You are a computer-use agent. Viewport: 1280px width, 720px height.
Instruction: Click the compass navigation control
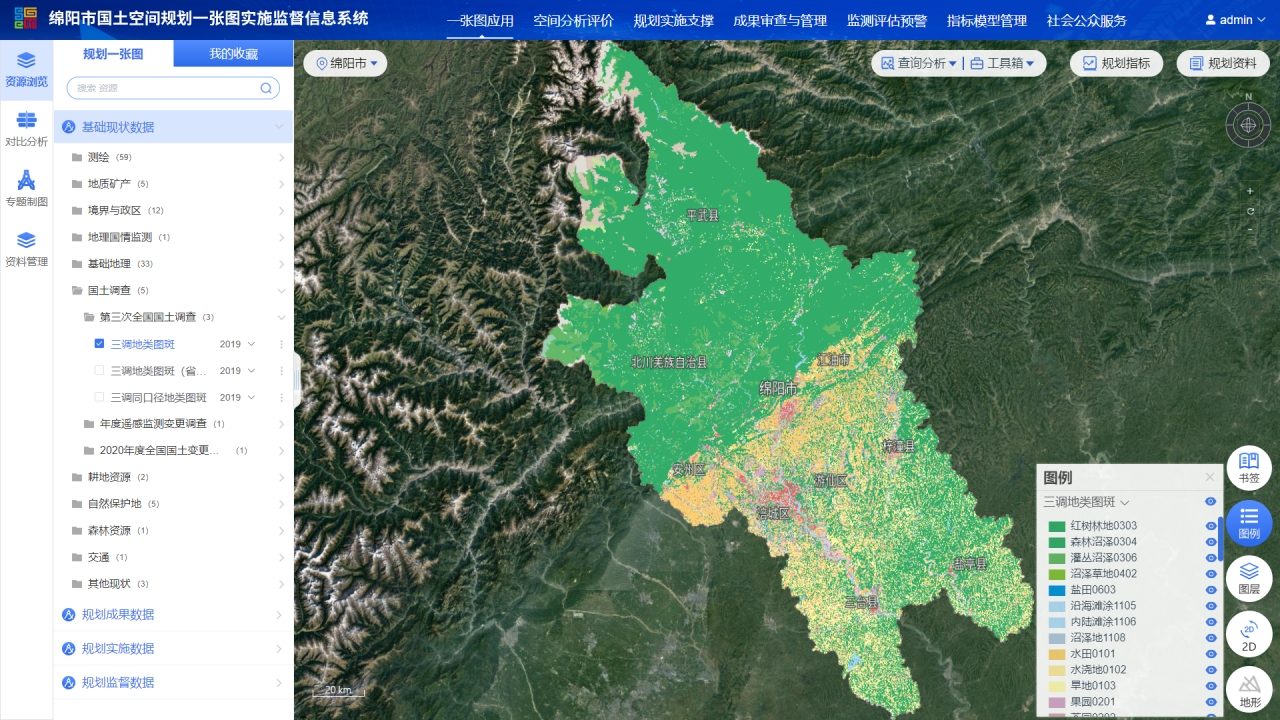click(1248, 125)
